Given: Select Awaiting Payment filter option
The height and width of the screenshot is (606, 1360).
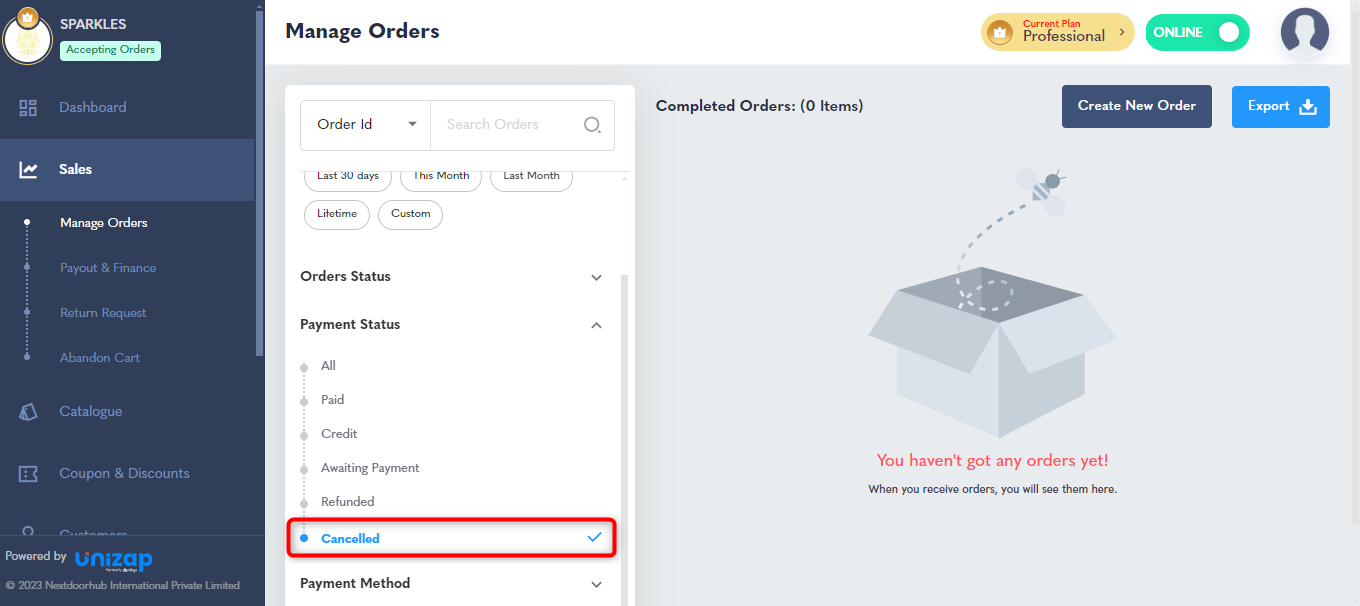Looking at the screenshot, I should (x=370, y=468).
